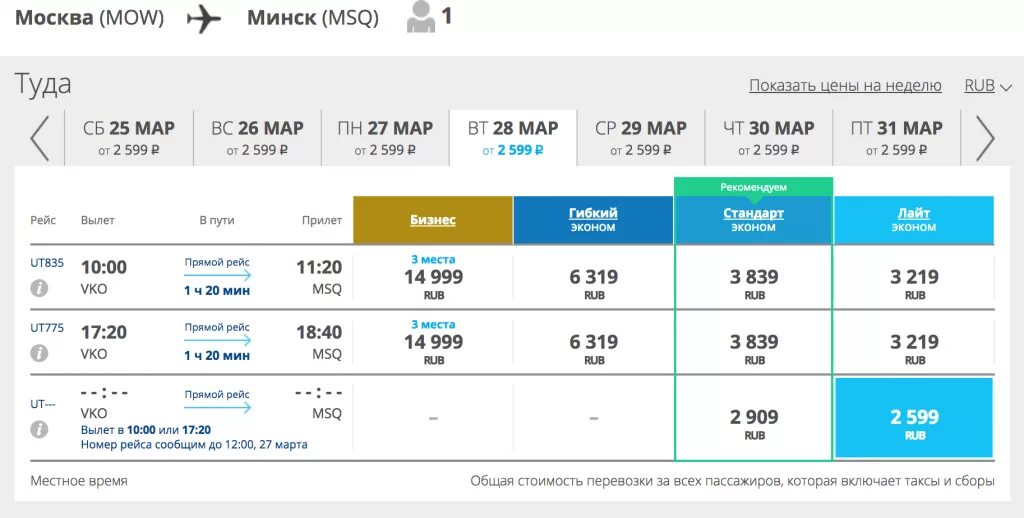Choose 14 999 RUB business fare for UT835
Viewport: 1024px width, 518px height.
point(433,278)
